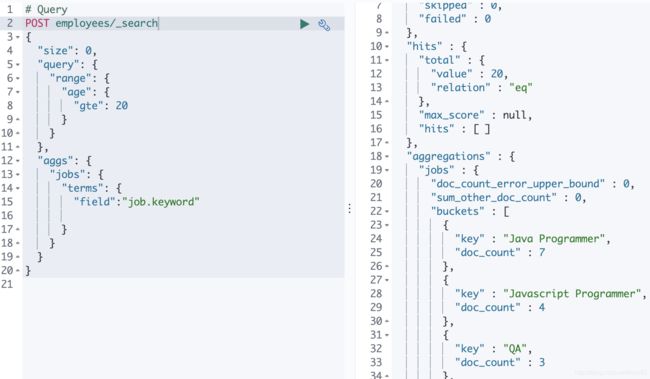The height and width of the screenshot is (379, 650).
Task: Click the "doc_count" : 3 line
Action: 500,362
